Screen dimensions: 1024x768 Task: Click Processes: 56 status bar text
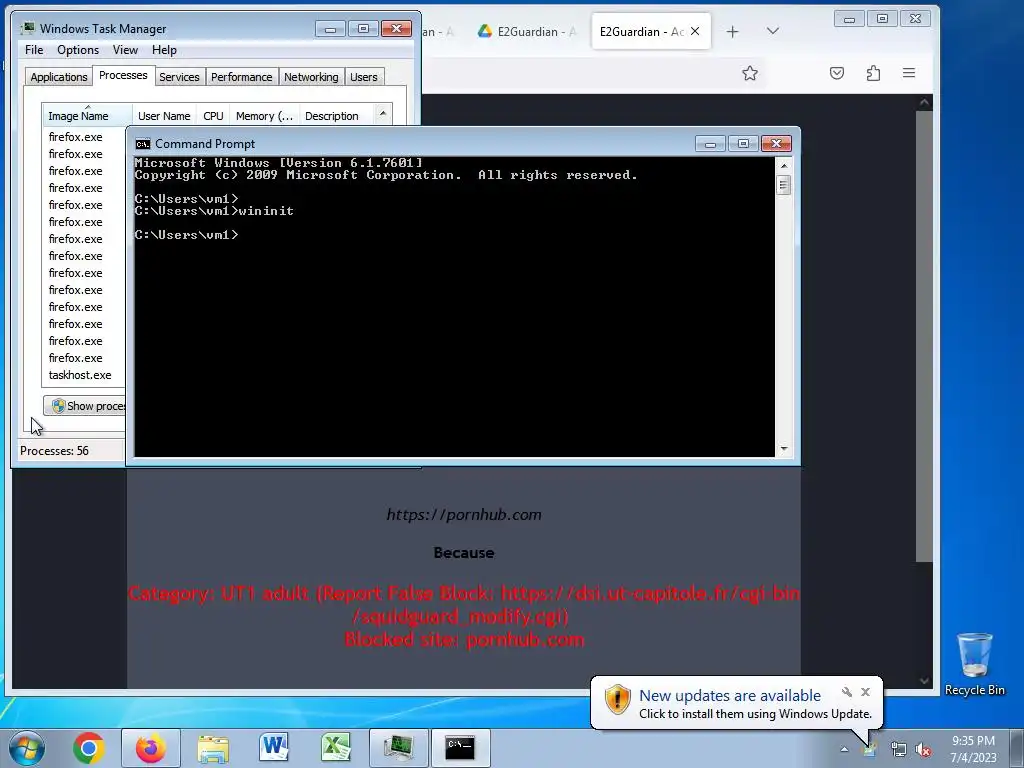(x=54, y=451)
